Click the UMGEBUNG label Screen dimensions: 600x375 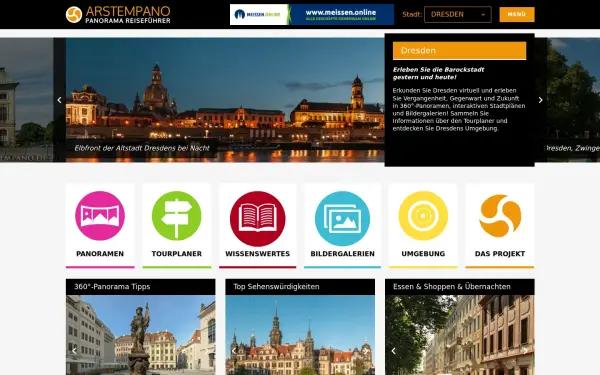click(423, 254)
